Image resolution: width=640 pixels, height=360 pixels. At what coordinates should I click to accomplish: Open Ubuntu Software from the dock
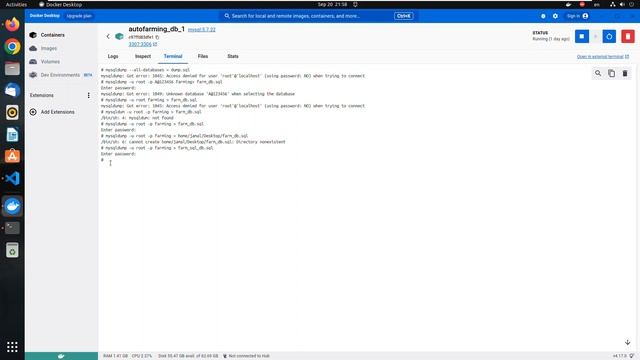click(12, 156)
